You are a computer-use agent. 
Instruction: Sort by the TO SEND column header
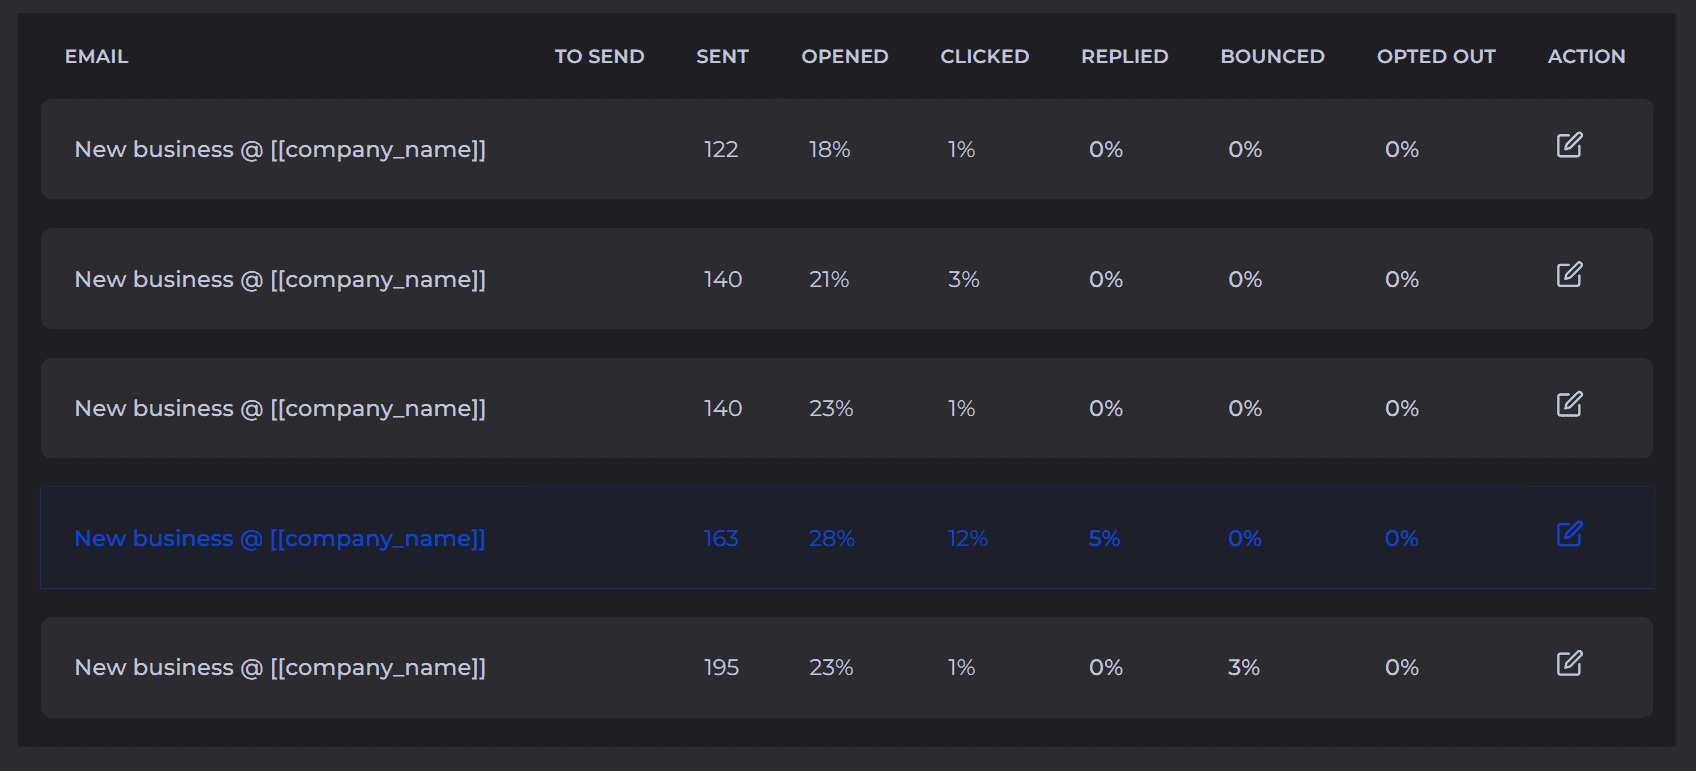click(x=599, y=57)
